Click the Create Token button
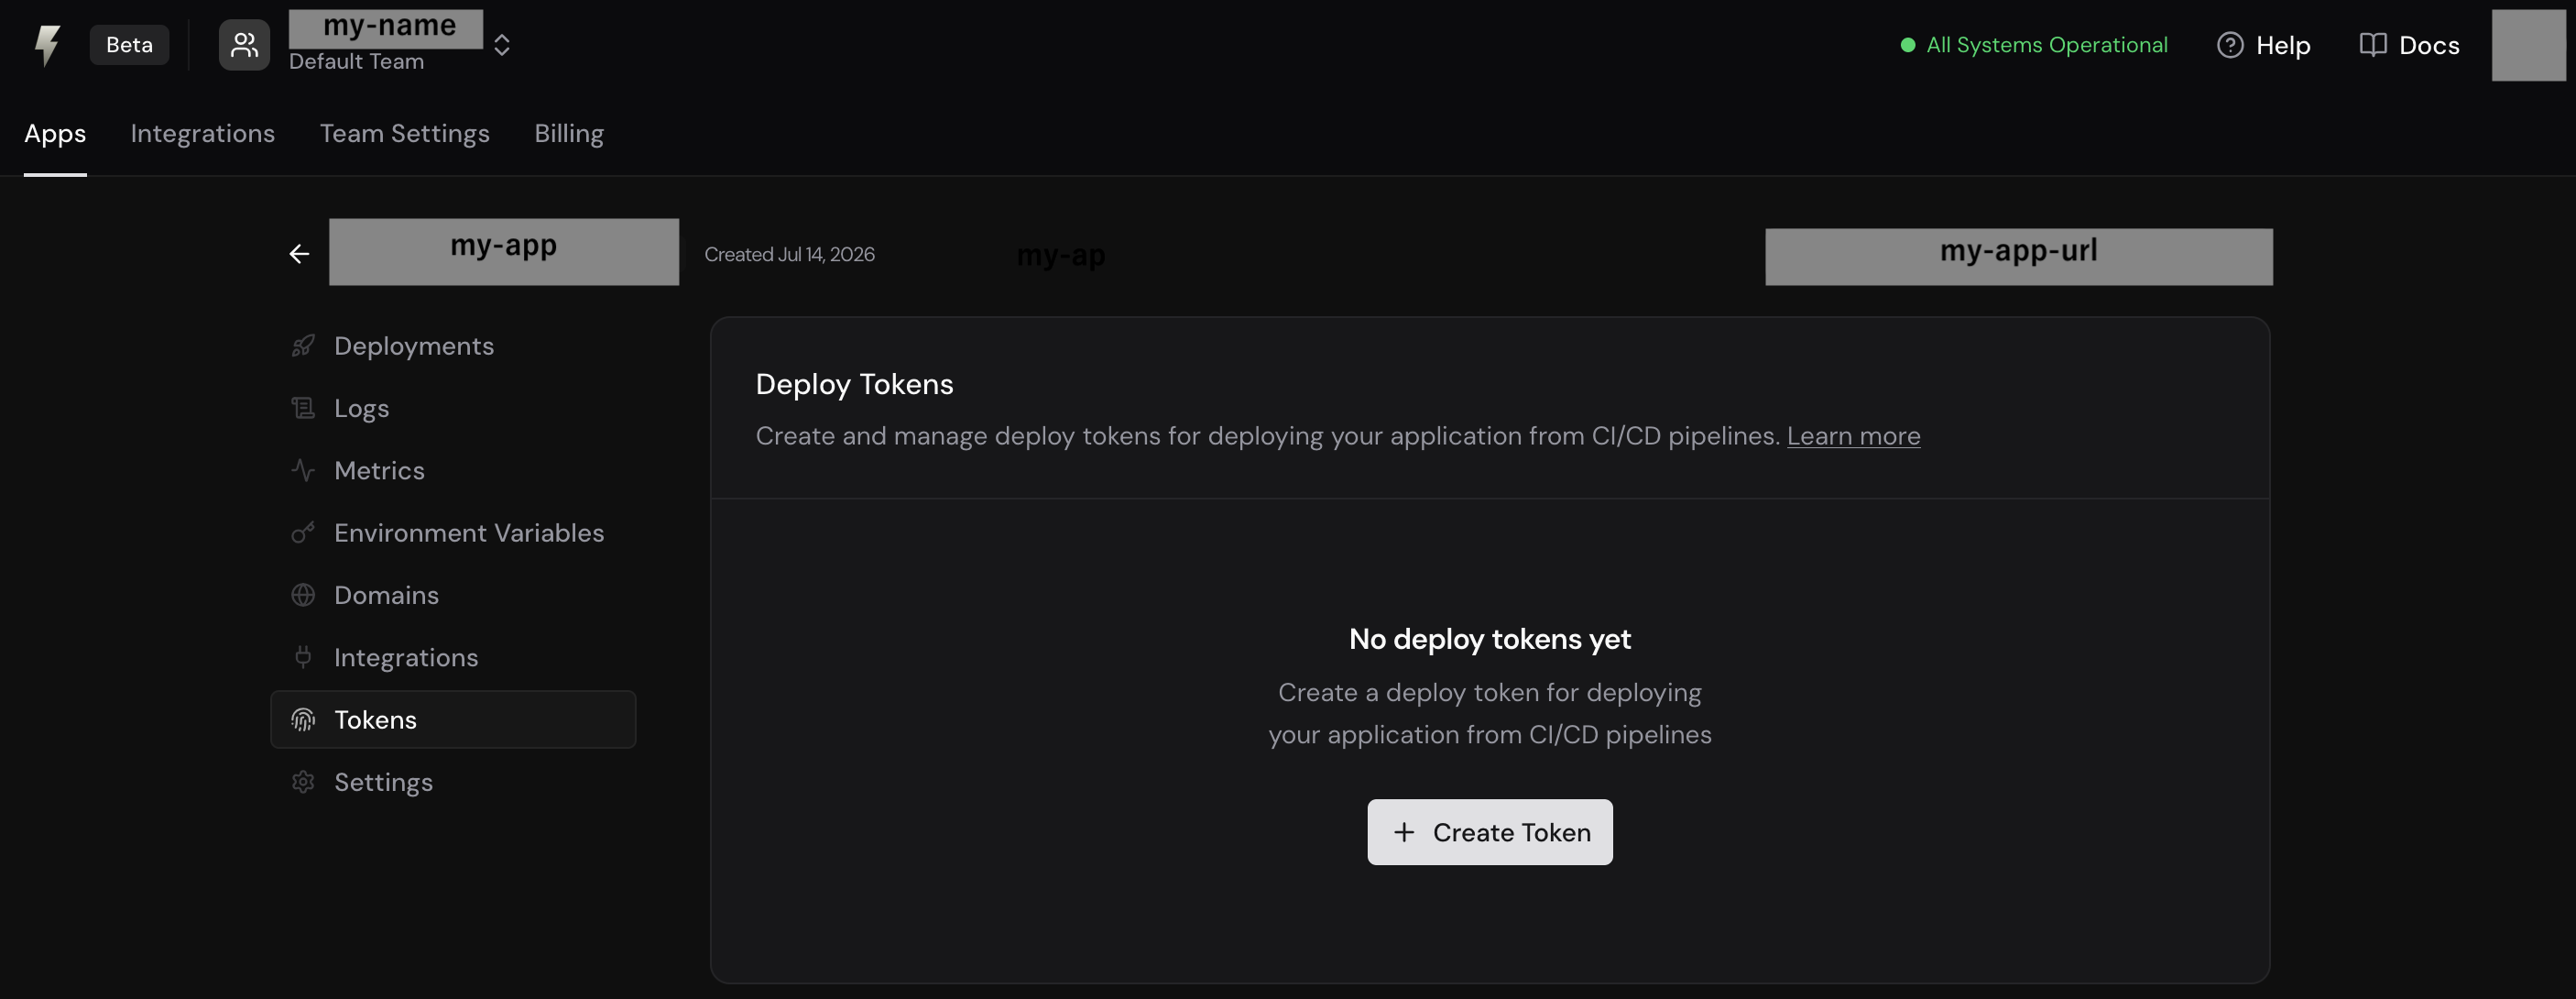Screen dimensions: 2576x999 pyautogui.click(x=1490, y=832)
